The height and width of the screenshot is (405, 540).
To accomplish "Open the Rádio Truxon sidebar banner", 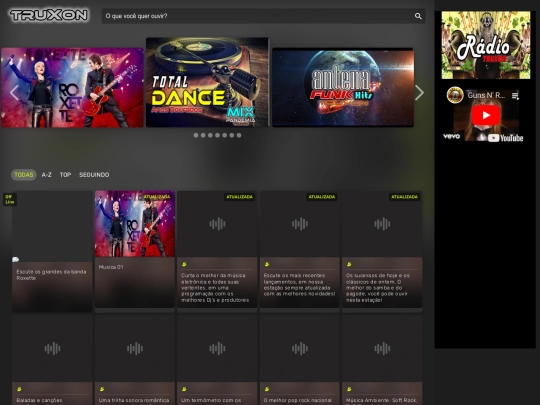I will tap(486, 45).
